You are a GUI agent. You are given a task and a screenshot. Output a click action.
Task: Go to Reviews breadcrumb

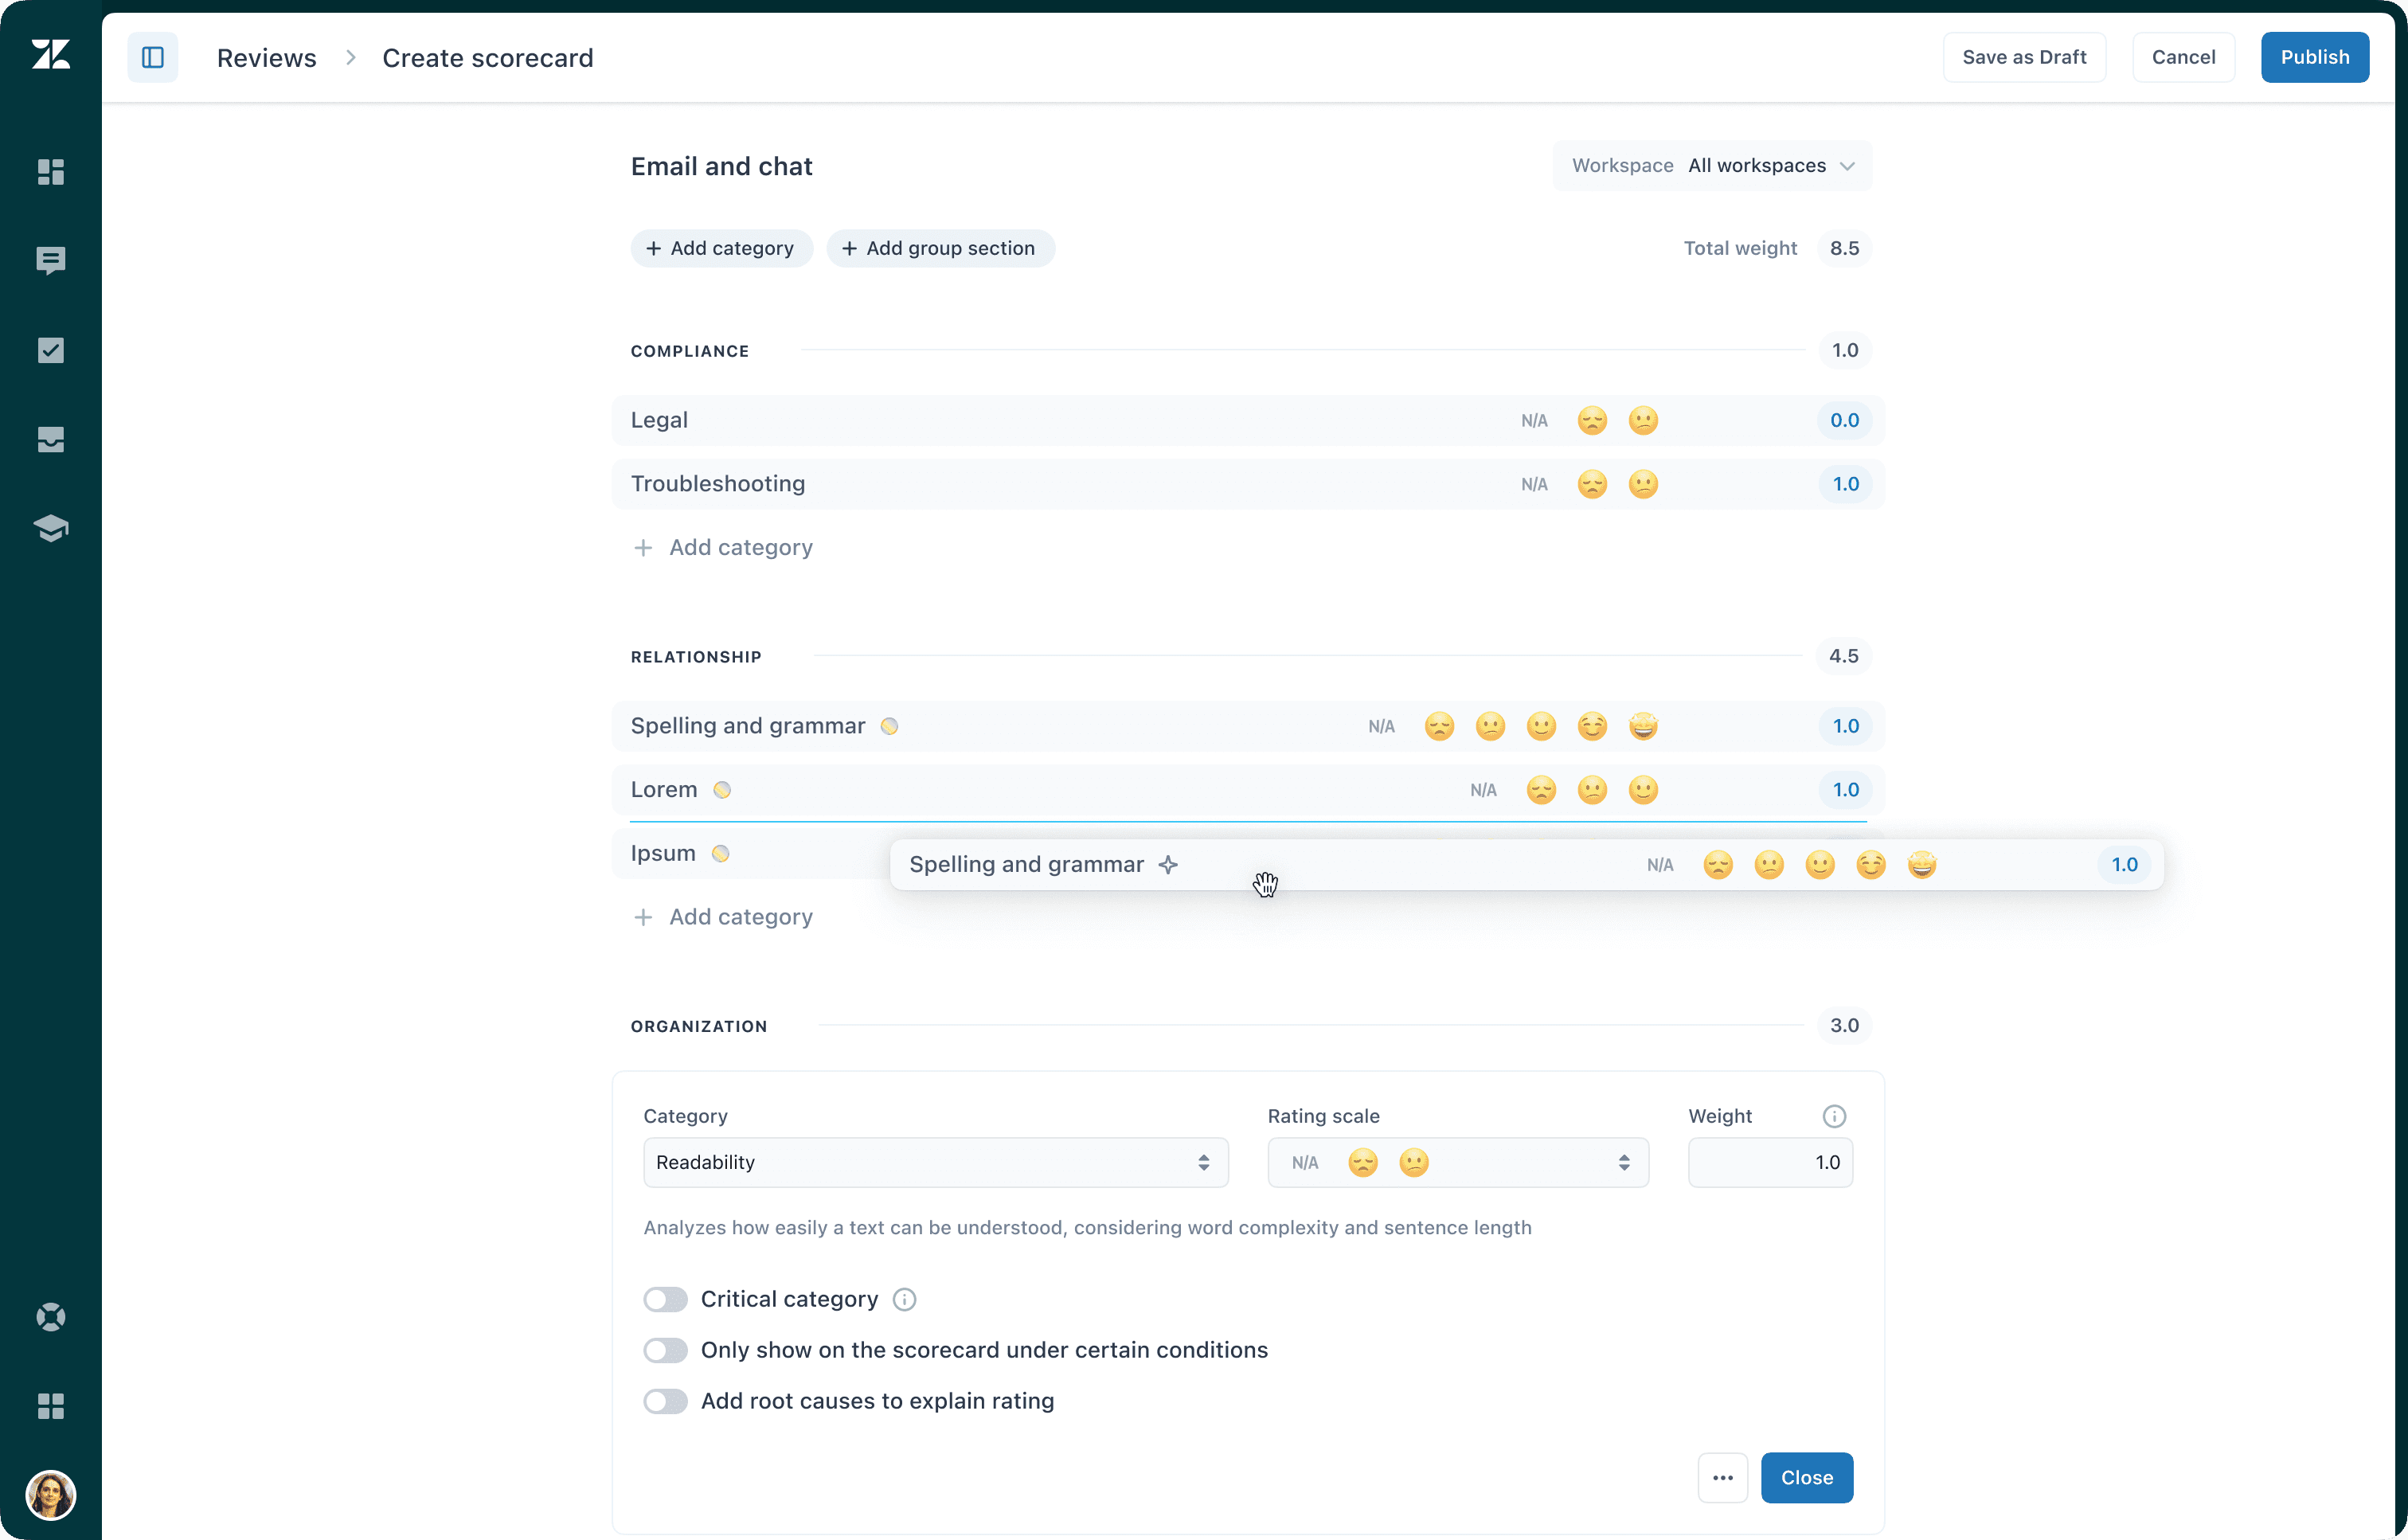tap(266, 58)
